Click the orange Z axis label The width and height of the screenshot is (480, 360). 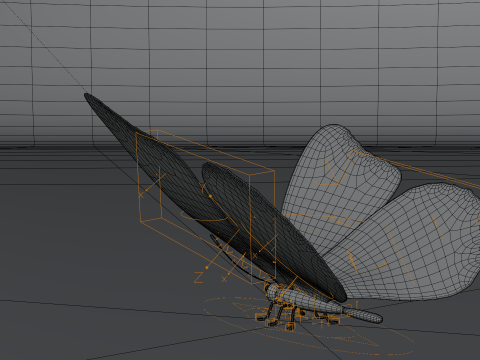[198, 277]
